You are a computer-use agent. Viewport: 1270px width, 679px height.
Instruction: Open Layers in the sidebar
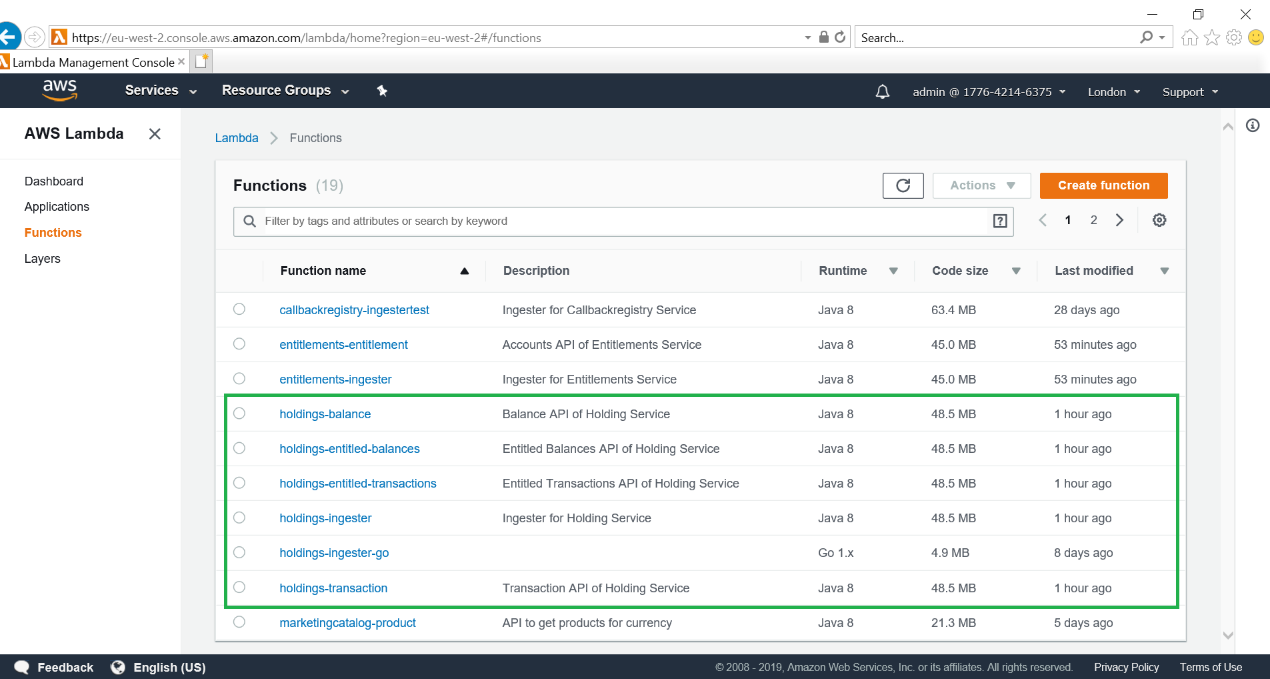tap(42, 259)
